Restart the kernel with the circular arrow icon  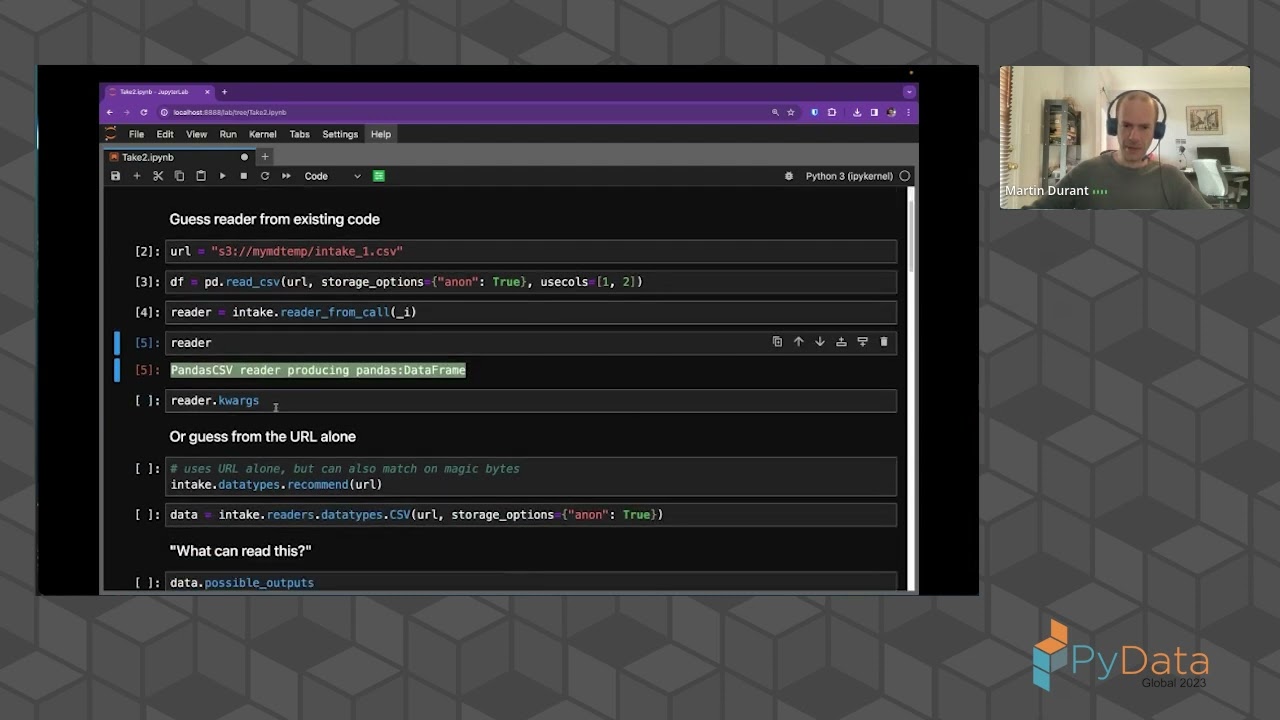[x=265, y=176]
